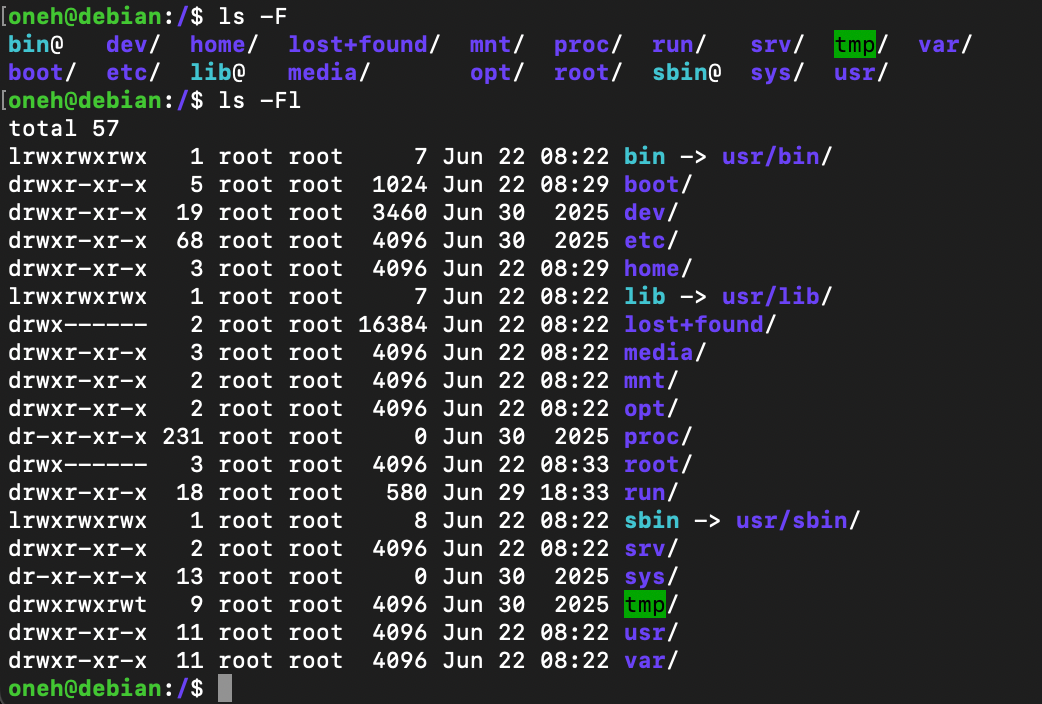Click the var/ directory in the long listing
Screen dimensions: 1042x704
pyautogui.click(x=651, y=661)
